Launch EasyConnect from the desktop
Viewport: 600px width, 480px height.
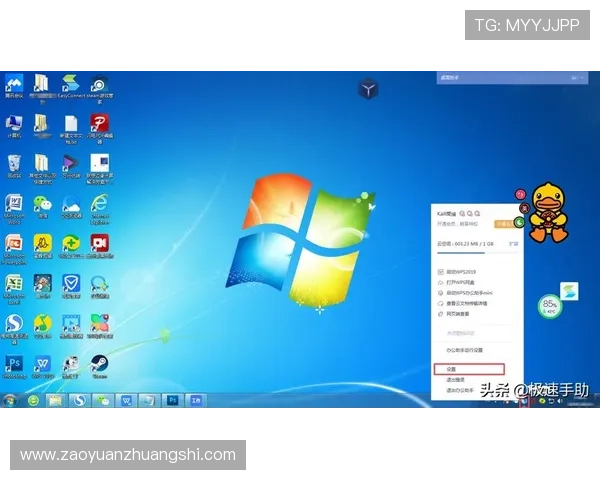click(71, 84)
